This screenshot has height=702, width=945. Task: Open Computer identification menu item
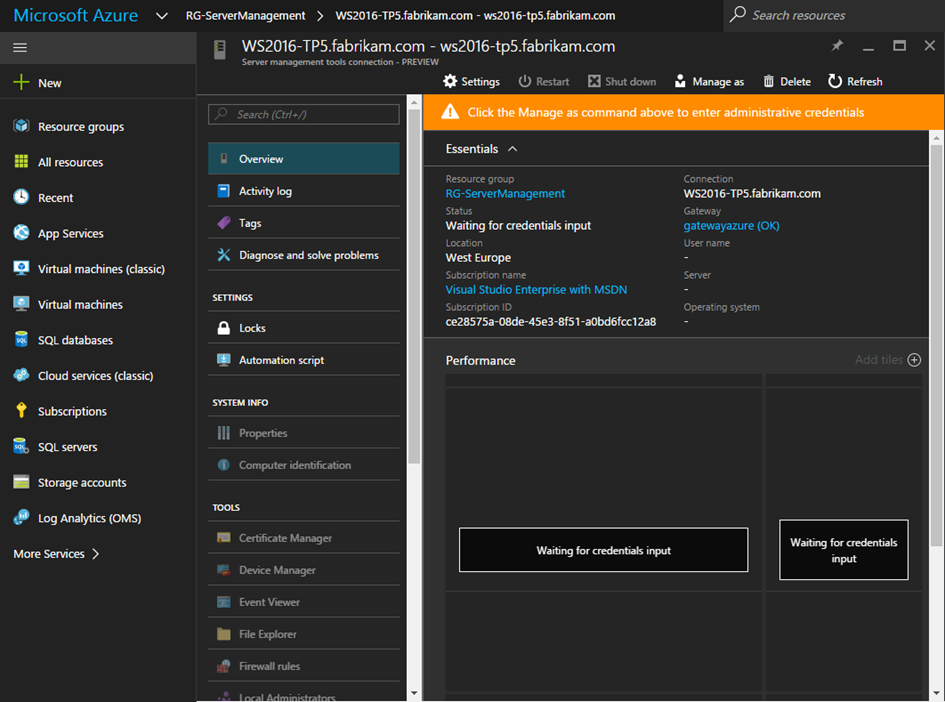click(x=304, y=465)
